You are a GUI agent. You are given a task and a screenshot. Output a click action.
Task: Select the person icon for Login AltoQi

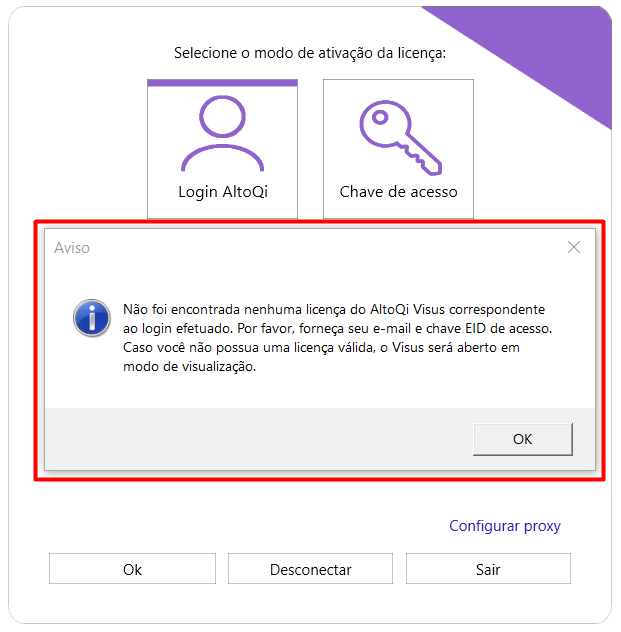tap(222, 133)
